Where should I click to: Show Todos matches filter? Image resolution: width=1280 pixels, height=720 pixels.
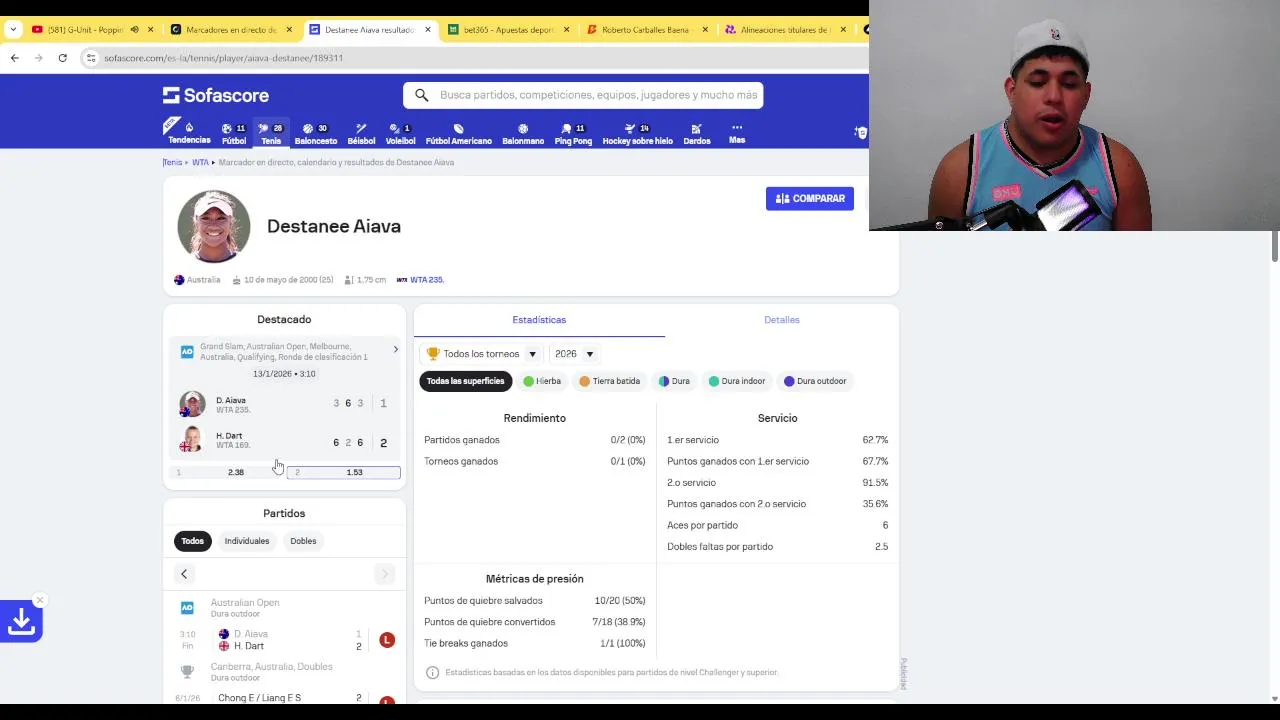click(192, 541)
